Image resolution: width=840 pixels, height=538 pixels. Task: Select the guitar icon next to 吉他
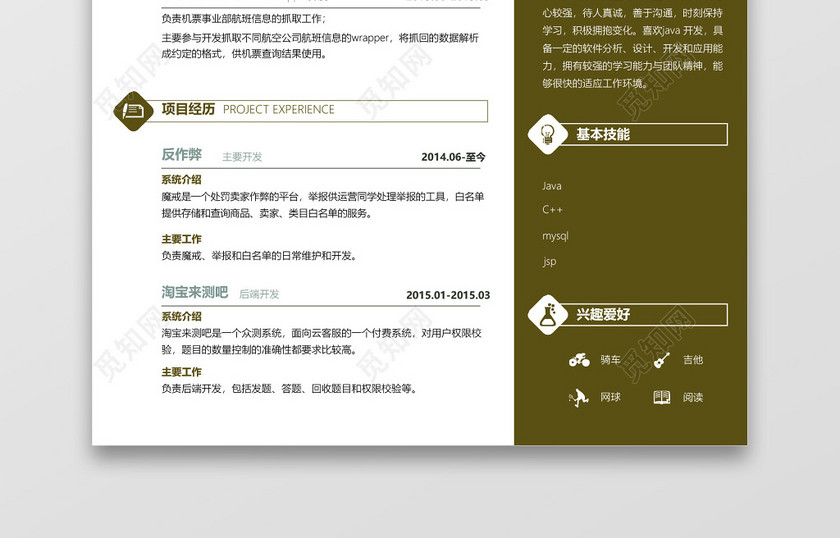[662, 360]
